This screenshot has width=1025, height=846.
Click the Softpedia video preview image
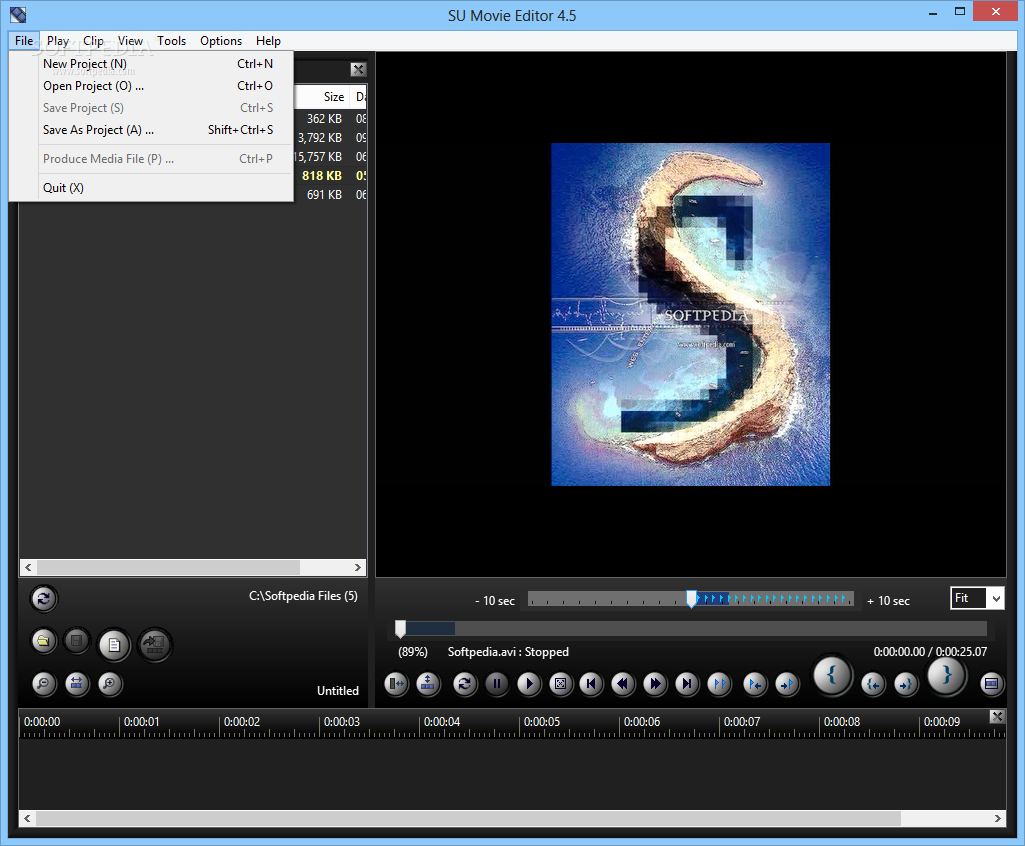(690, 314)
